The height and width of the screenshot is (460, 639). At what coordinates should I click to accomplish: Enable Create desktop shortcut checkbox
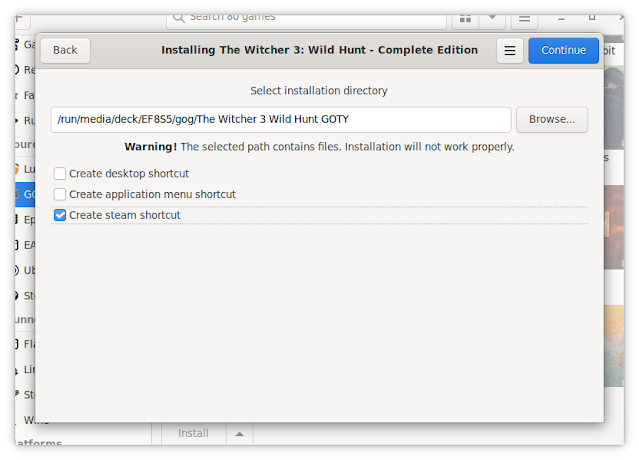[x=60, y=174]
